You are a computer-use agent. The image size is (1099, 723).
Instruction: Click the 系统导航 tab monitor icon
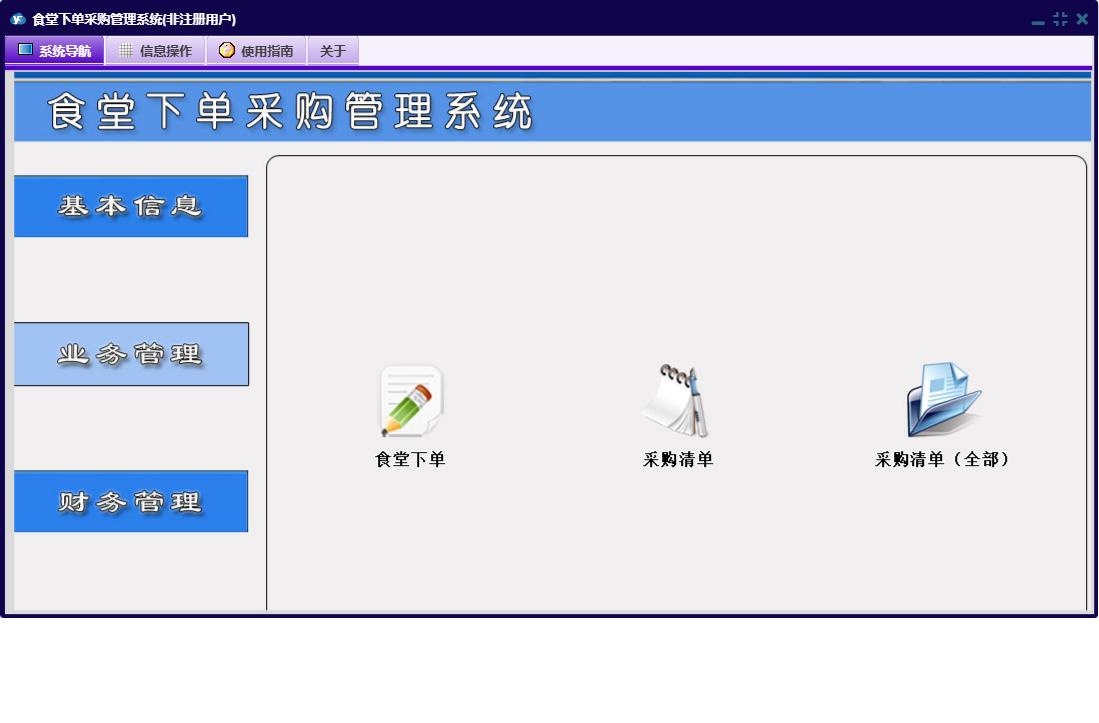(x=25, y=49)
